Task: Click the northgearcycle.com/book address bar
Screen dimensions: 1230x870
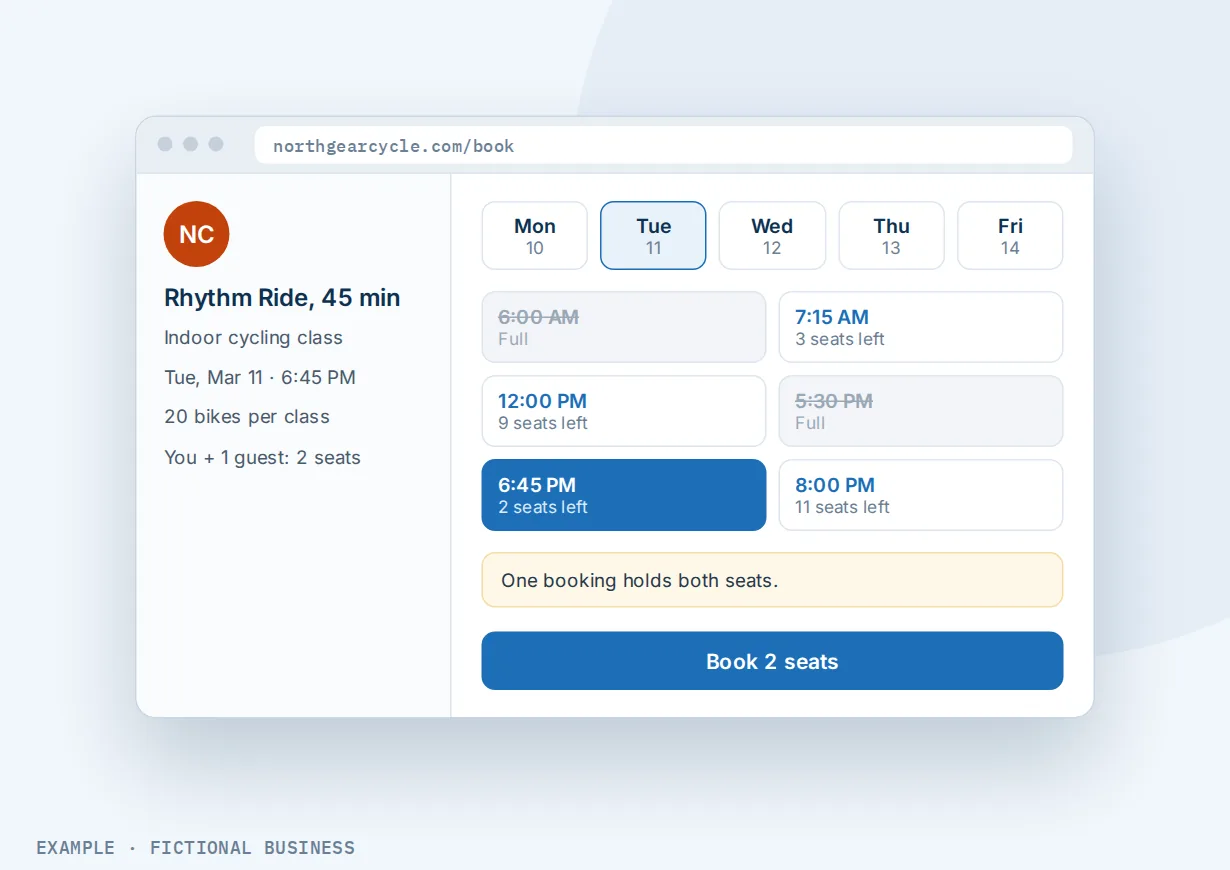Action: click(664, 145)
